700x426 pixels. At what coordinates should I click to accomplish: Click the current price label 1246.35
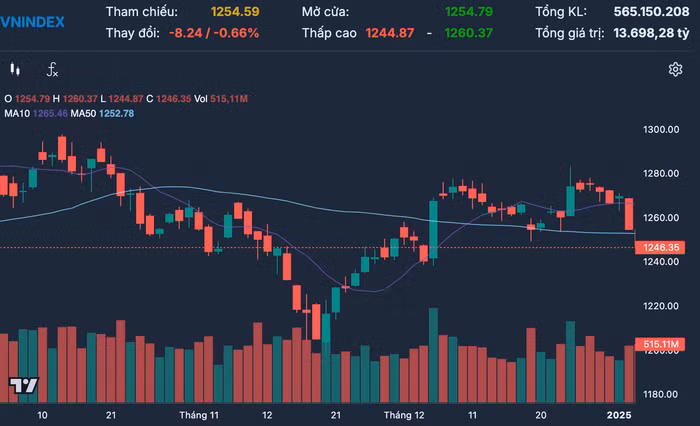(x=662, y=247)
